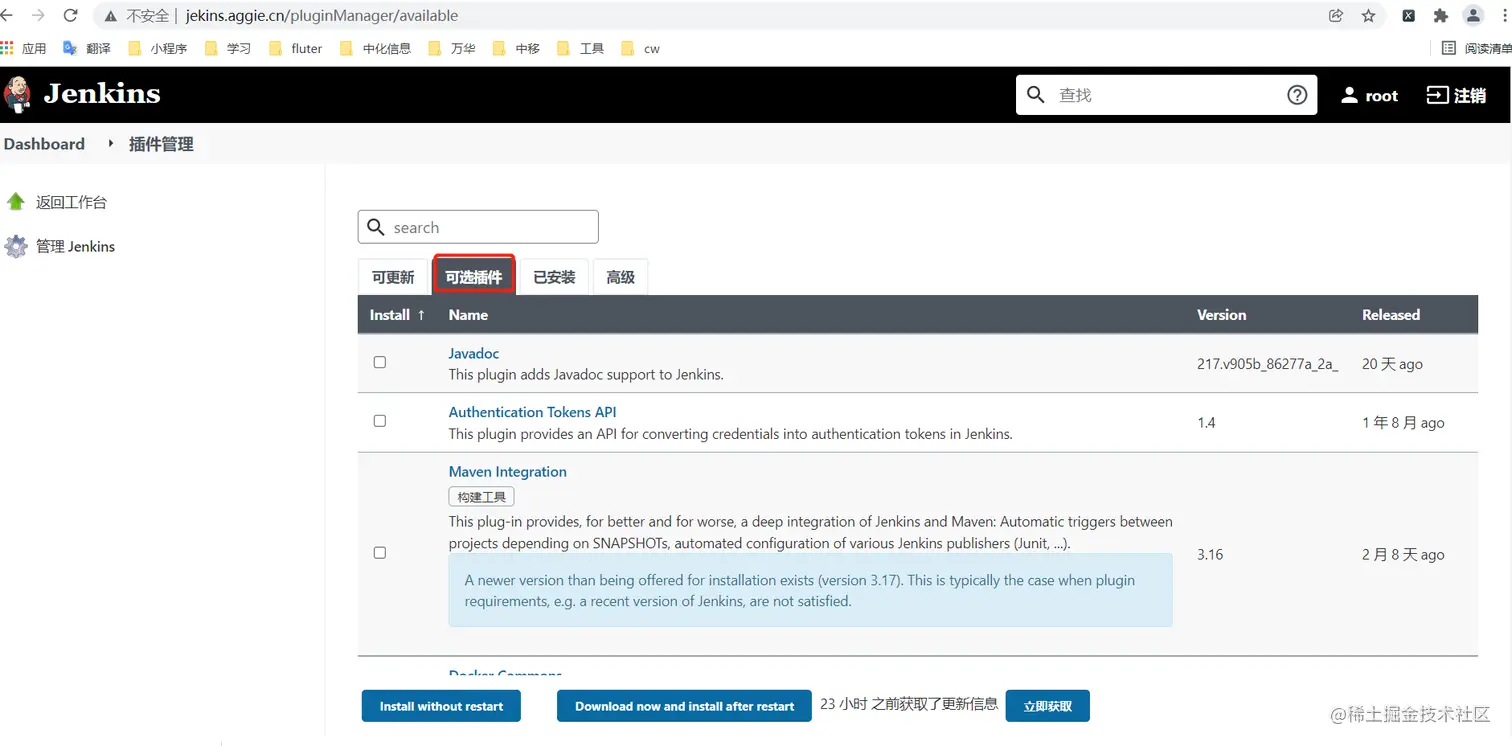Open the 万华 bookmark folder
This screenshot has width=1512, height=746.
tap(451, 48)
